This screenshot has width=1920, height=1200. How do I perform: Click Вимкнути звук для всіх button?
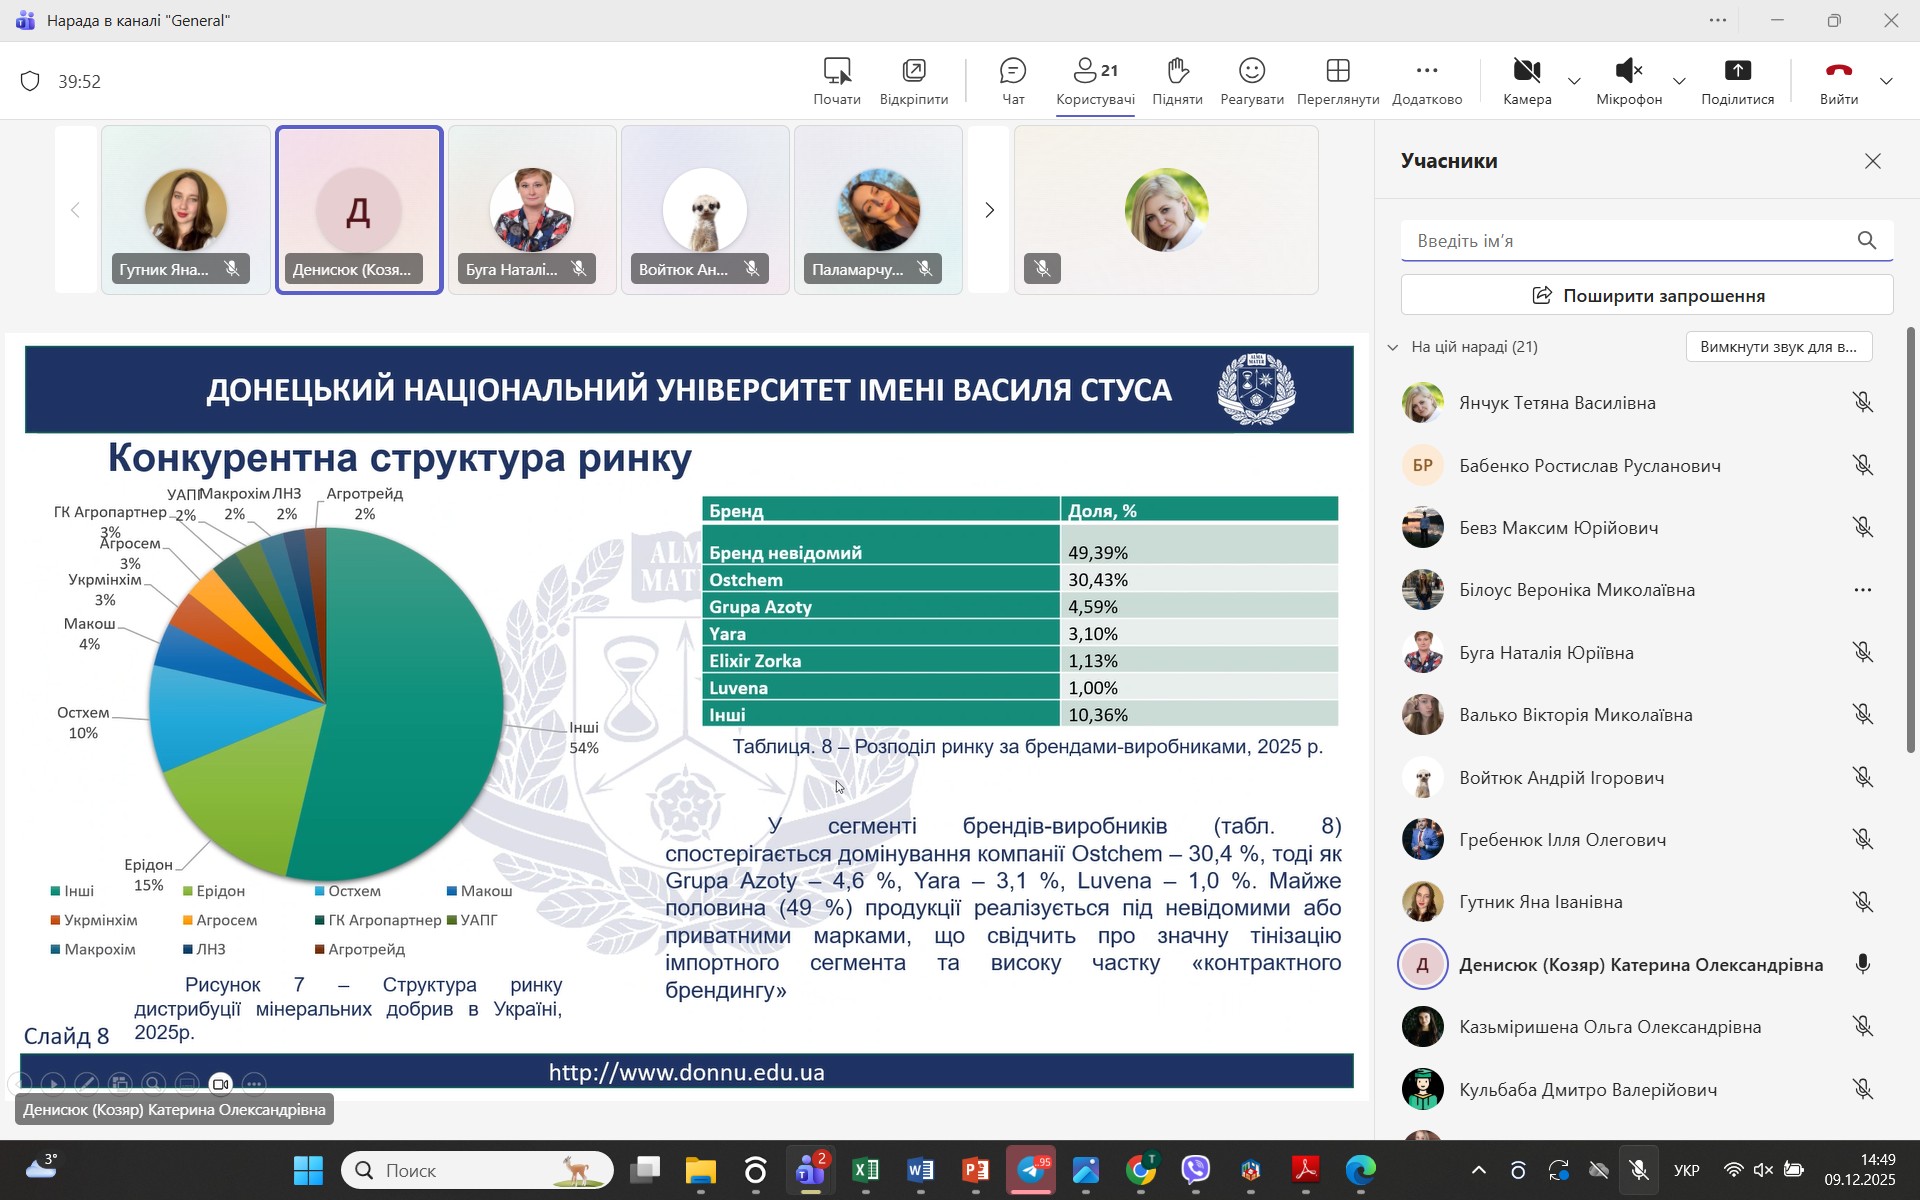[x=1778, y=347]
